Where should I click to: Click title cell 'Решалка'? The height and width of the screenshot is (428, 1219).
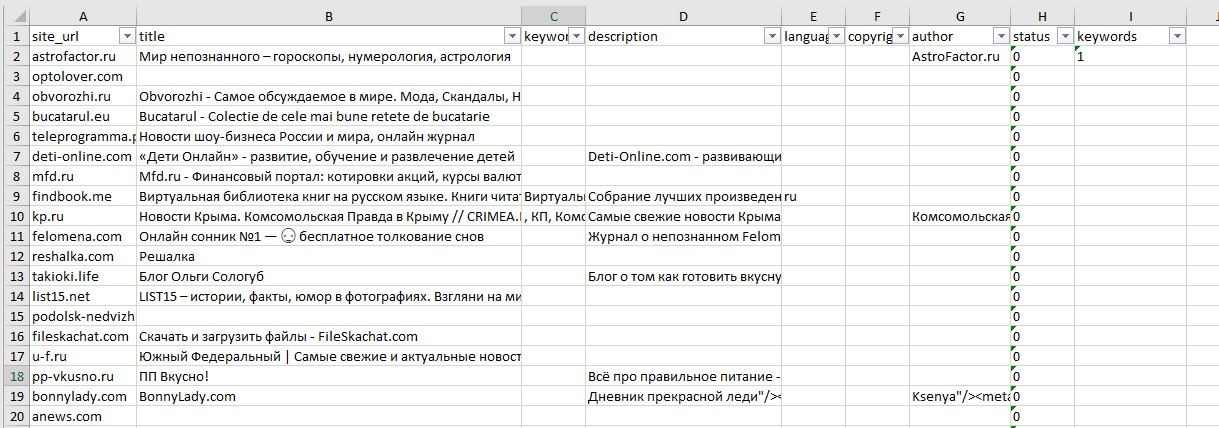point(329,256)
